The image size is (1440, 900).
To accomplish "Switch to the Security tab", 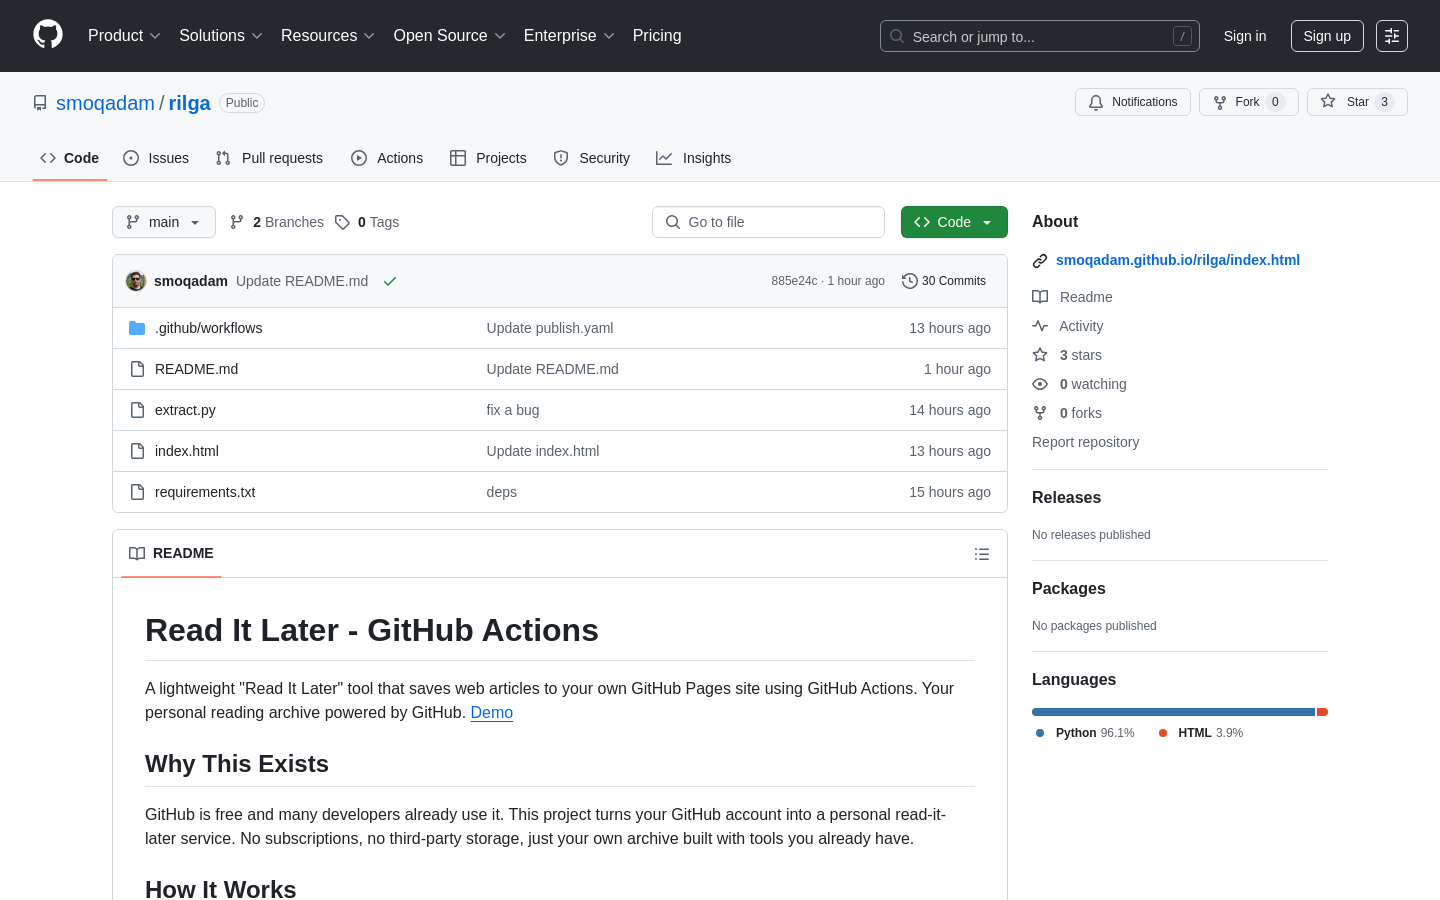I will click(x=592, y=158).
